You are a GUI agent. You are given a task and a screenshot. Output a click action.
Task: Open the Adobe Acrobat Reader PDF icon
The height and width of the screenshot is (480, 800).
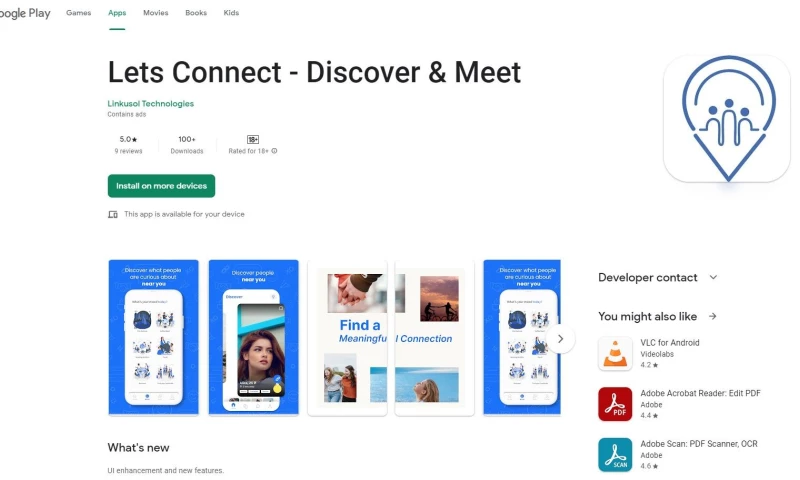pos(615,404)
